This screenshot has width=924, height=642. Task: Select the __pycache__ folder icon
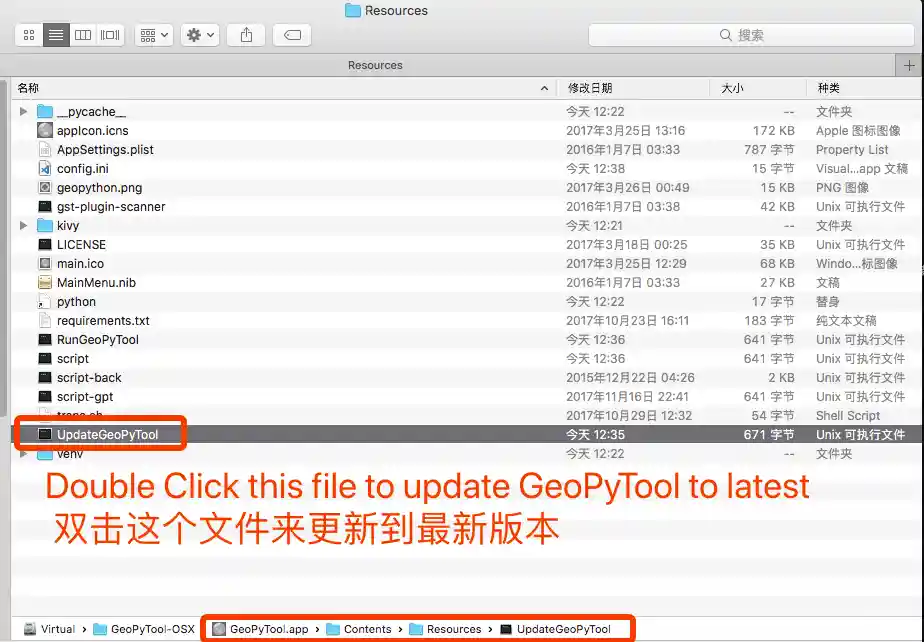click(45, 111)
